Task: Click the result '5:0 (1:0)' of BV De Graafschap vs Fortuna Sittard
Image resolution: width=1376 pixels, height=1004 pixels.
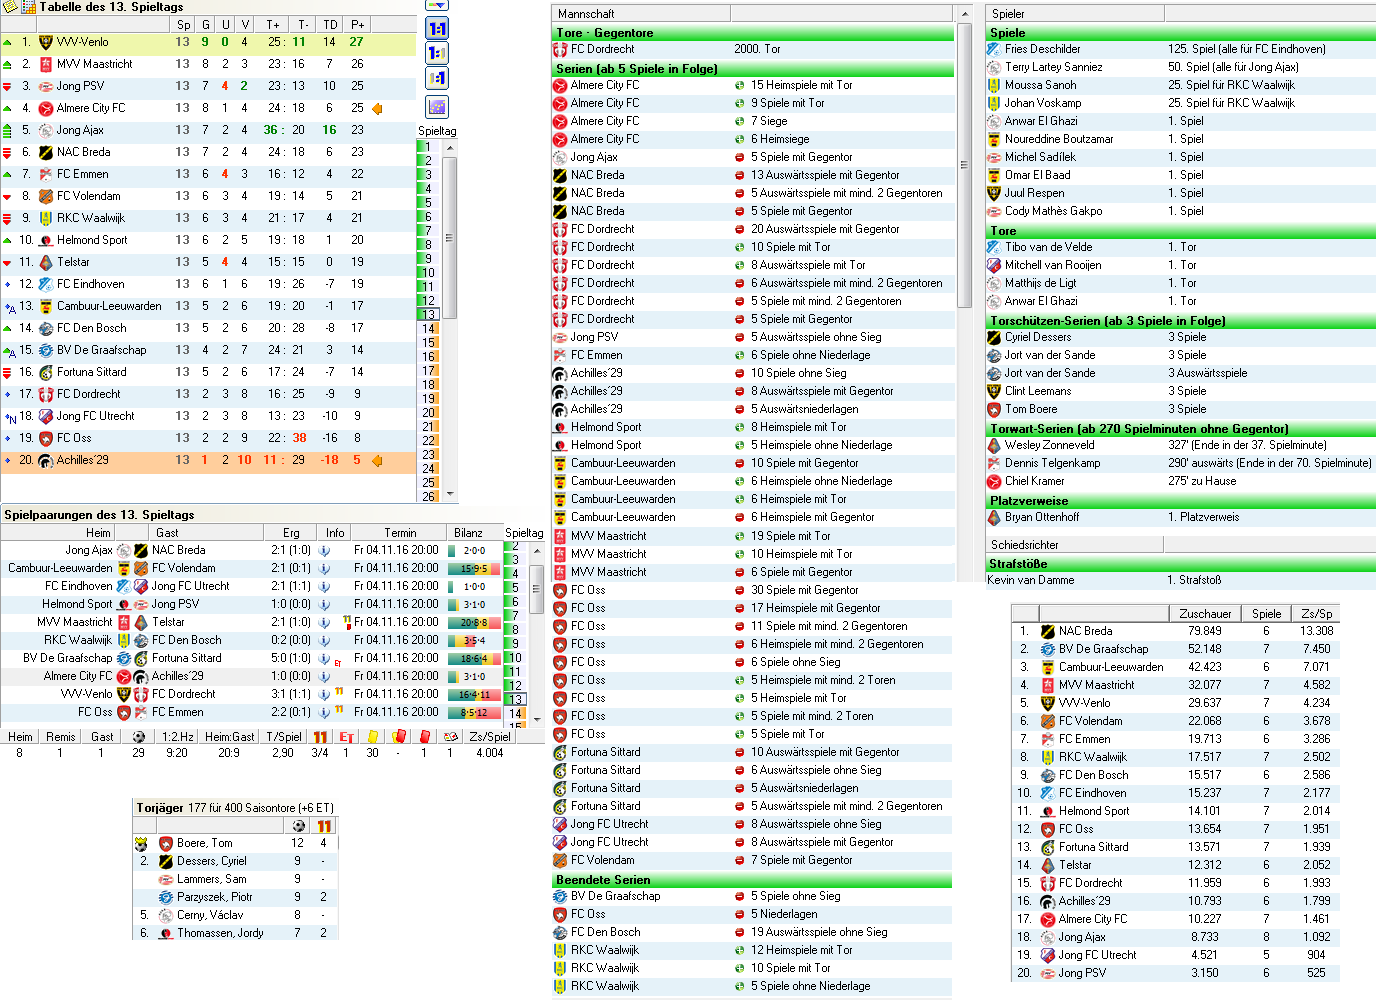Action: 290,658
